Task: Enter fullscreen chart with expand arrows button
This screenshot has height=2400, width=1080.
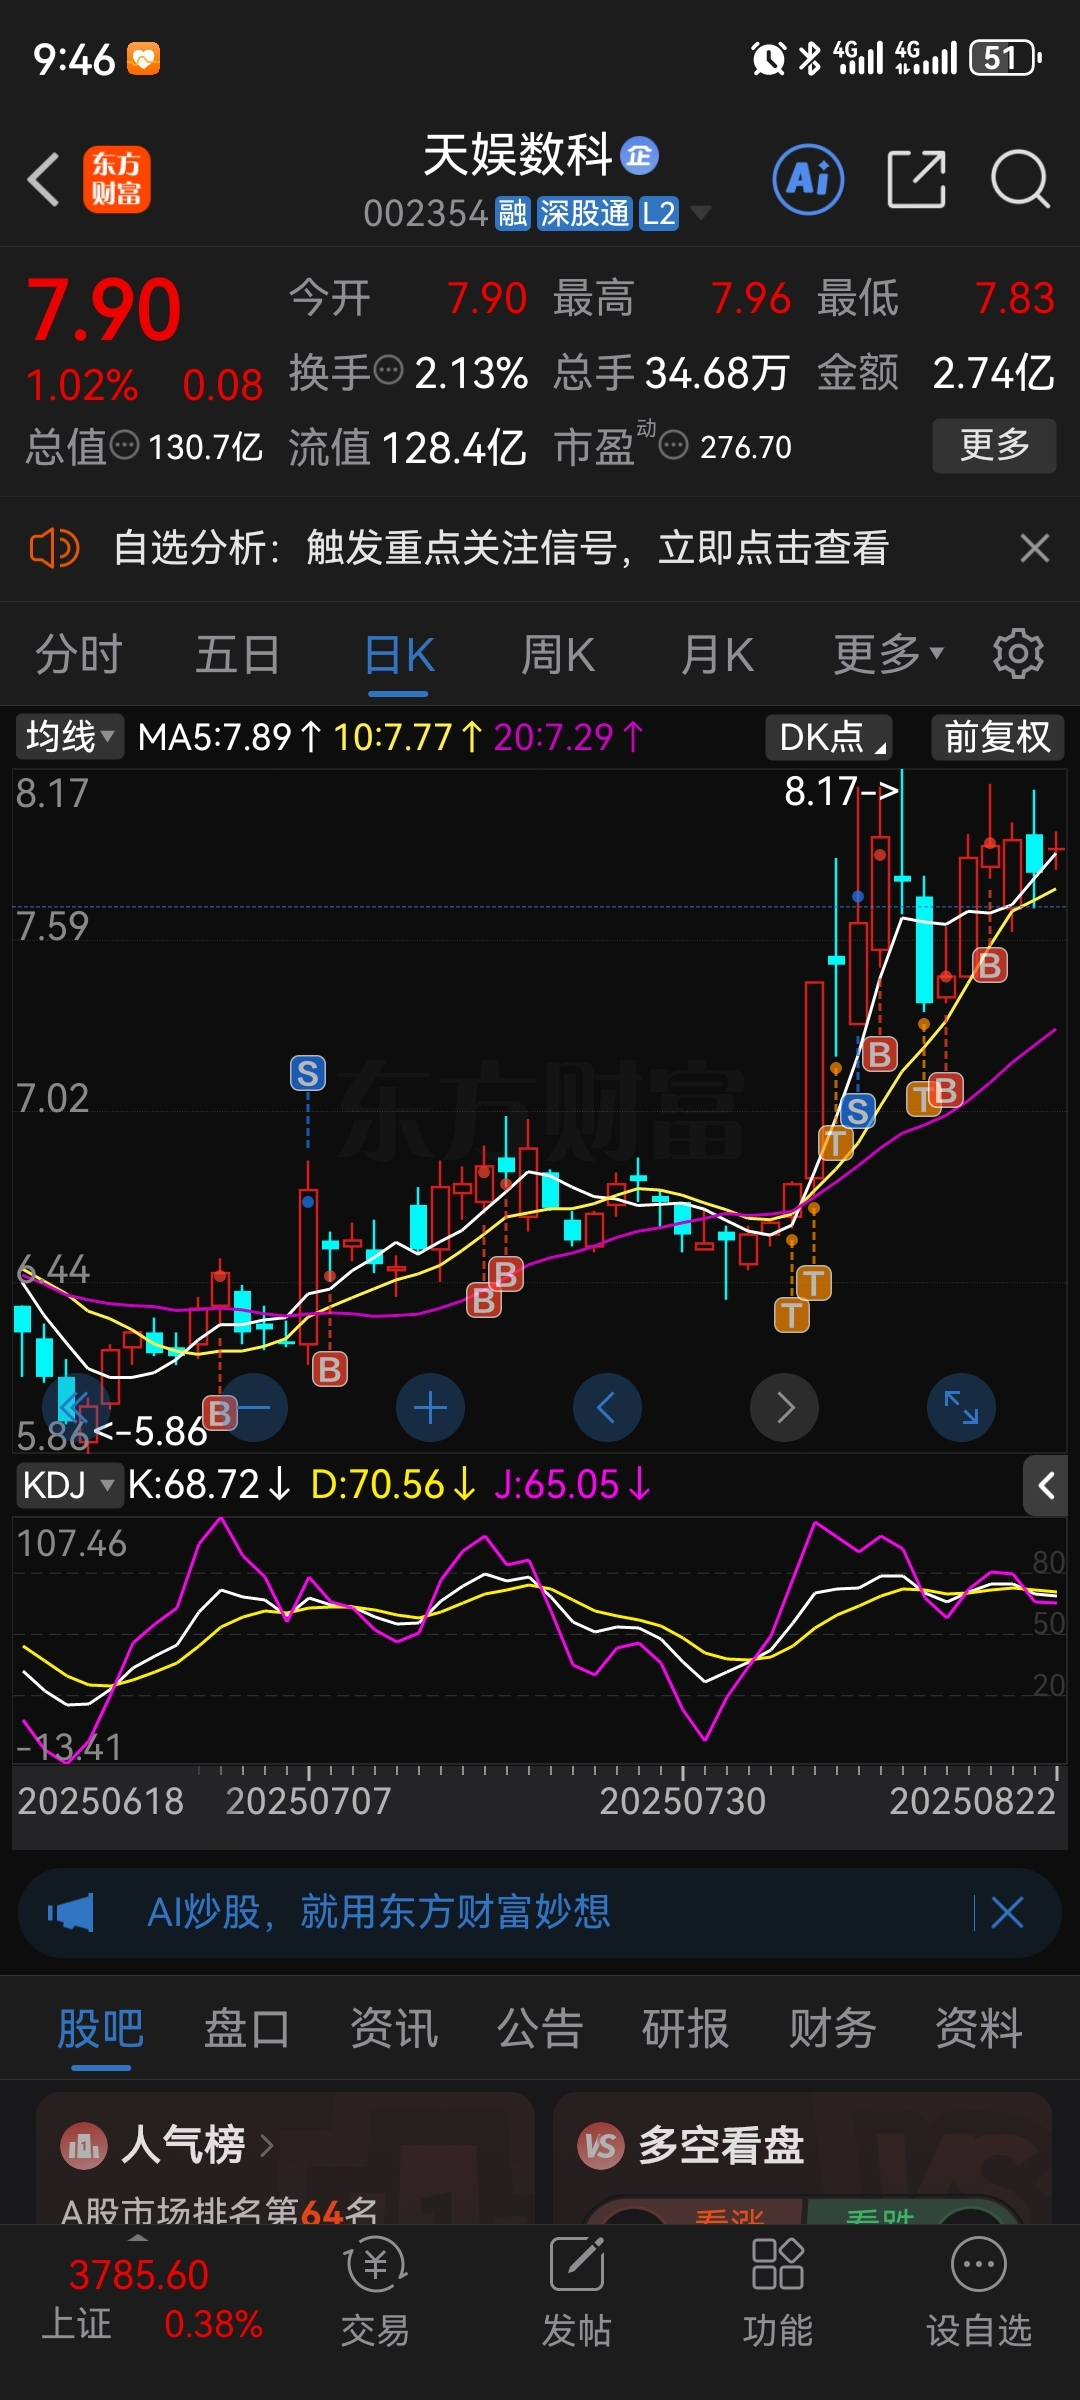Action: (962, 1408)
